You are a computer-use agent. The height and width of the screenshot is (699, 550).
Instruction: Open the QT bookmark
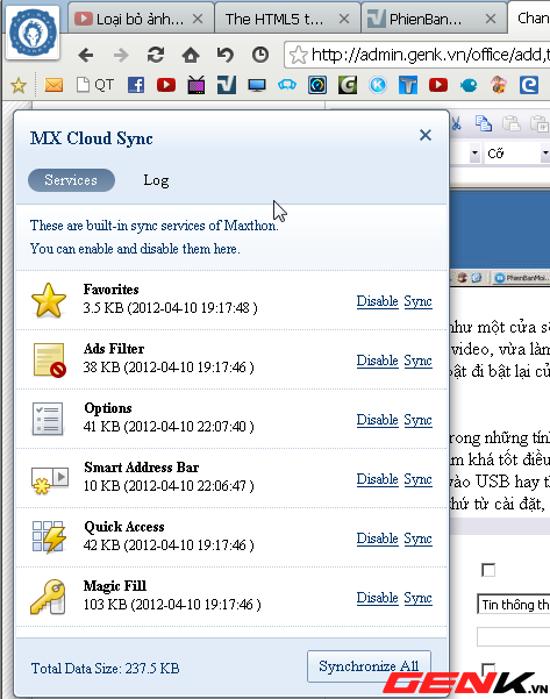95,85
